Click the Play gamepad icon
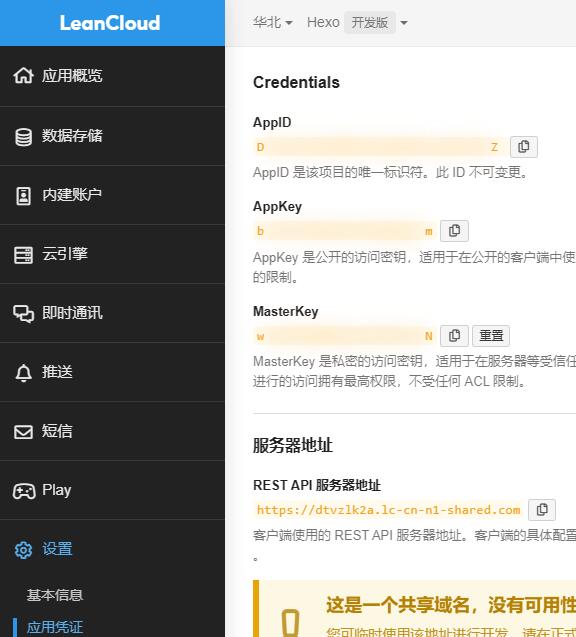This screenshot has width=576, height=637. [x=24, y=491]
